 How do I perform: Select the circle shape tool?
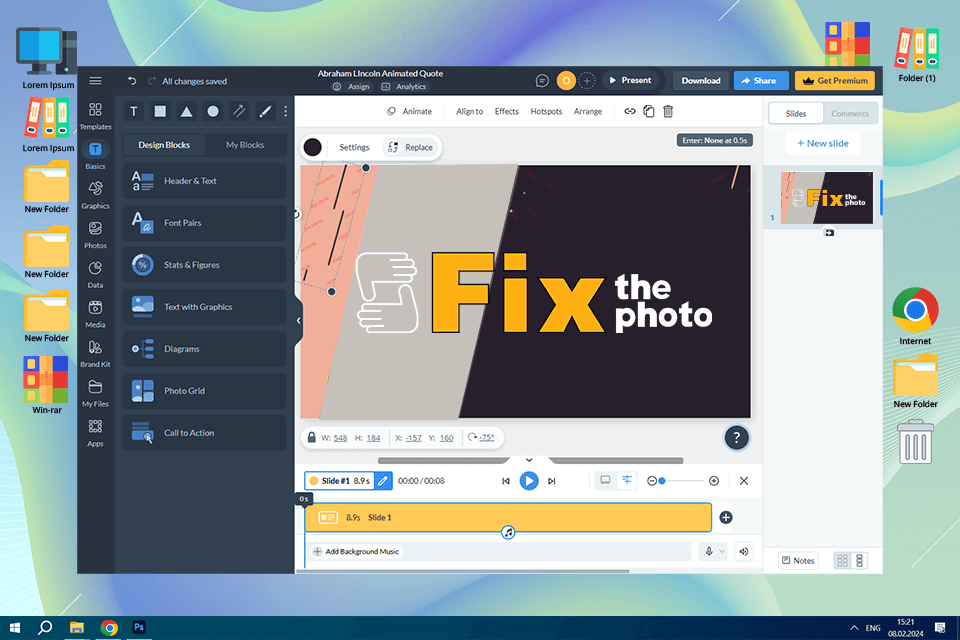pyautogui.click(x=212, y=111)
